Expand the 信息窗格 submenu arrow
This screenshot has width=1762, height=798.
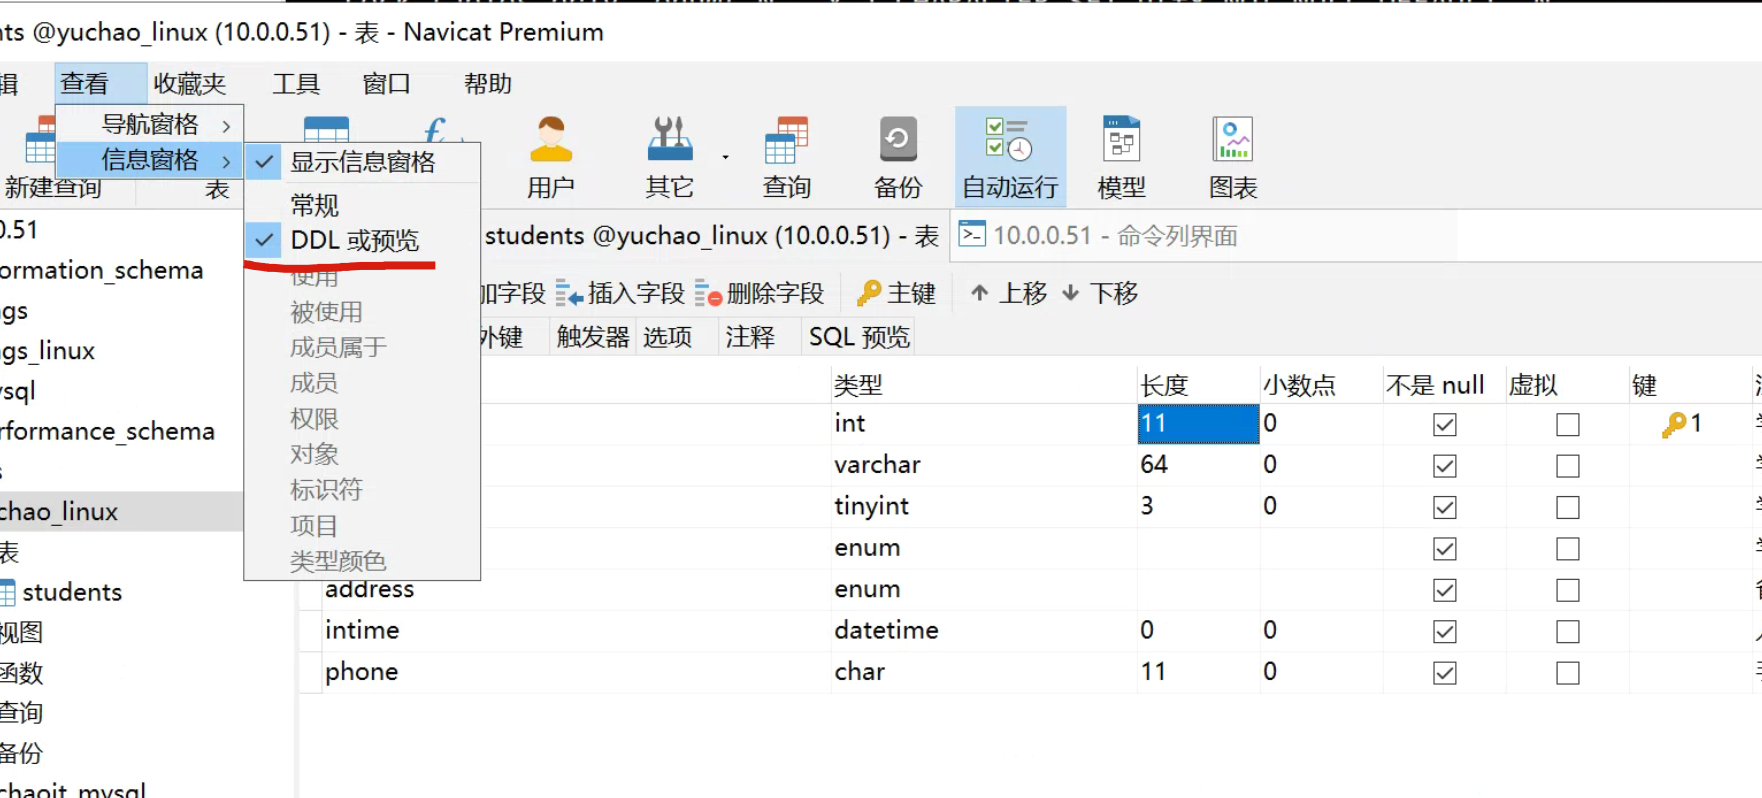point(226,161)
